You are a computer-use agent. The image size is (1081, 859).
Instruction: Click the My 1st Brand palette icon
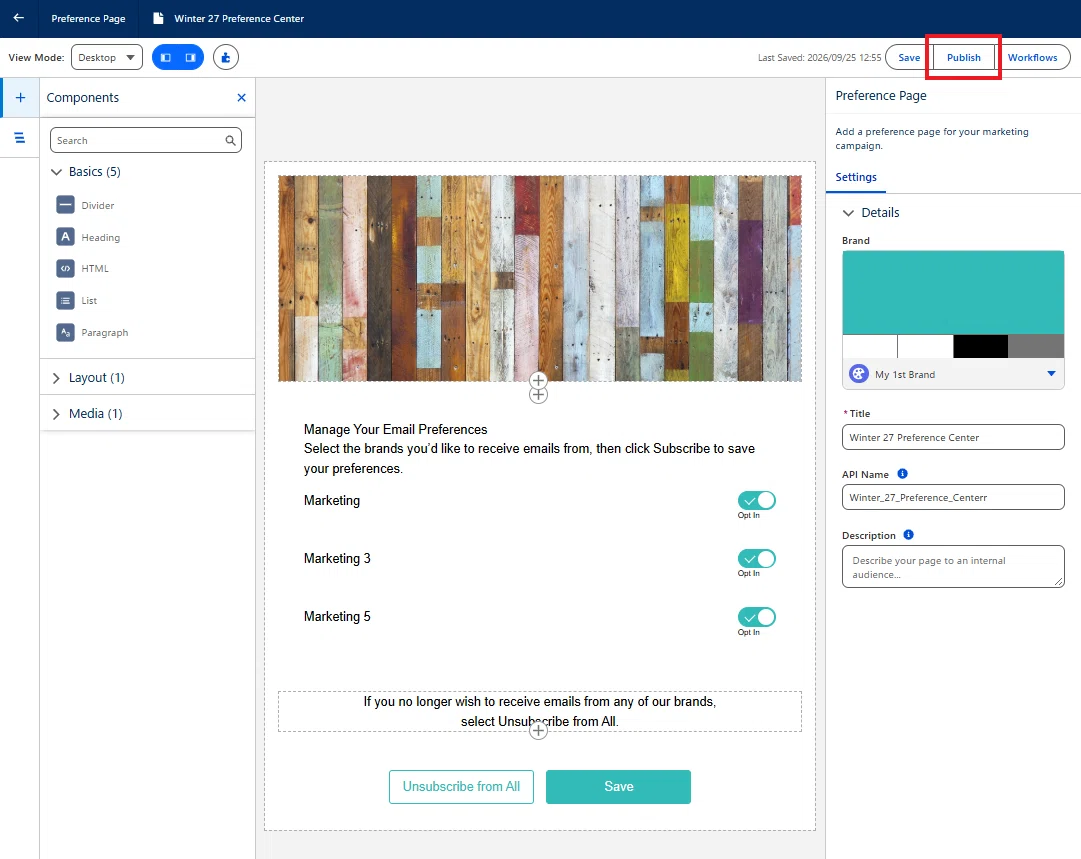pyautogui.click(x=858, y=374)
